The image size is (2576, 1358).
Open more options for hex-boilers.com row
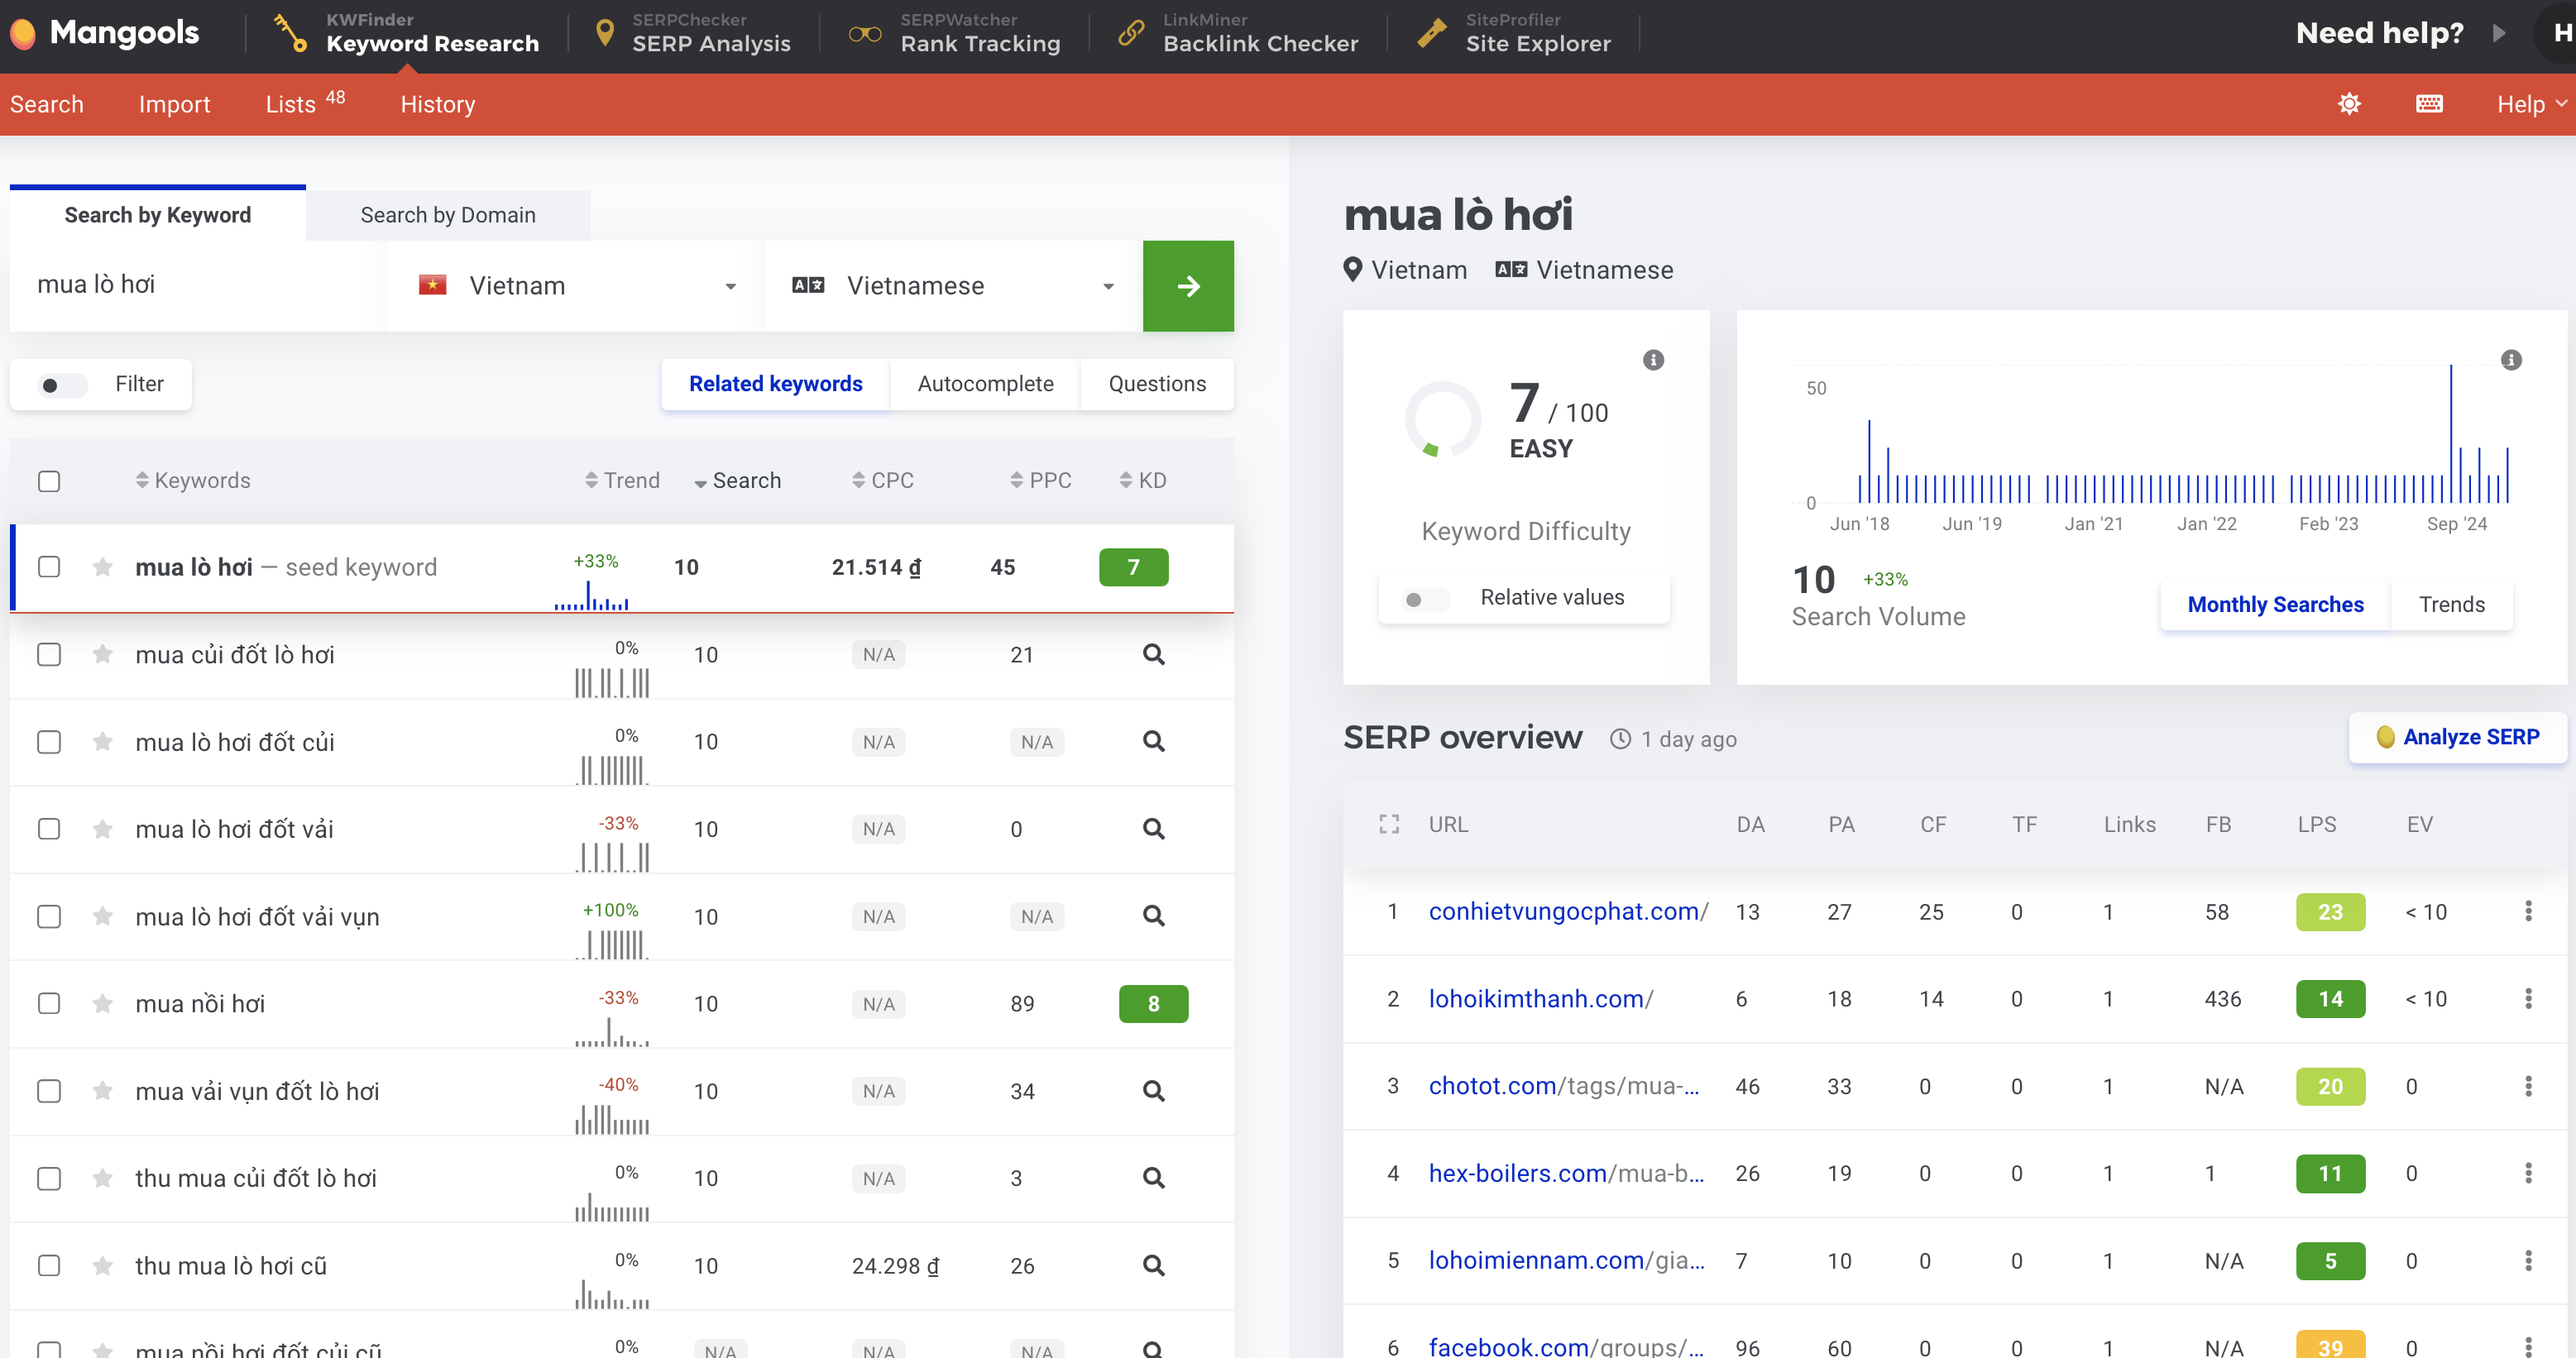click(x=2528, y=1173)
